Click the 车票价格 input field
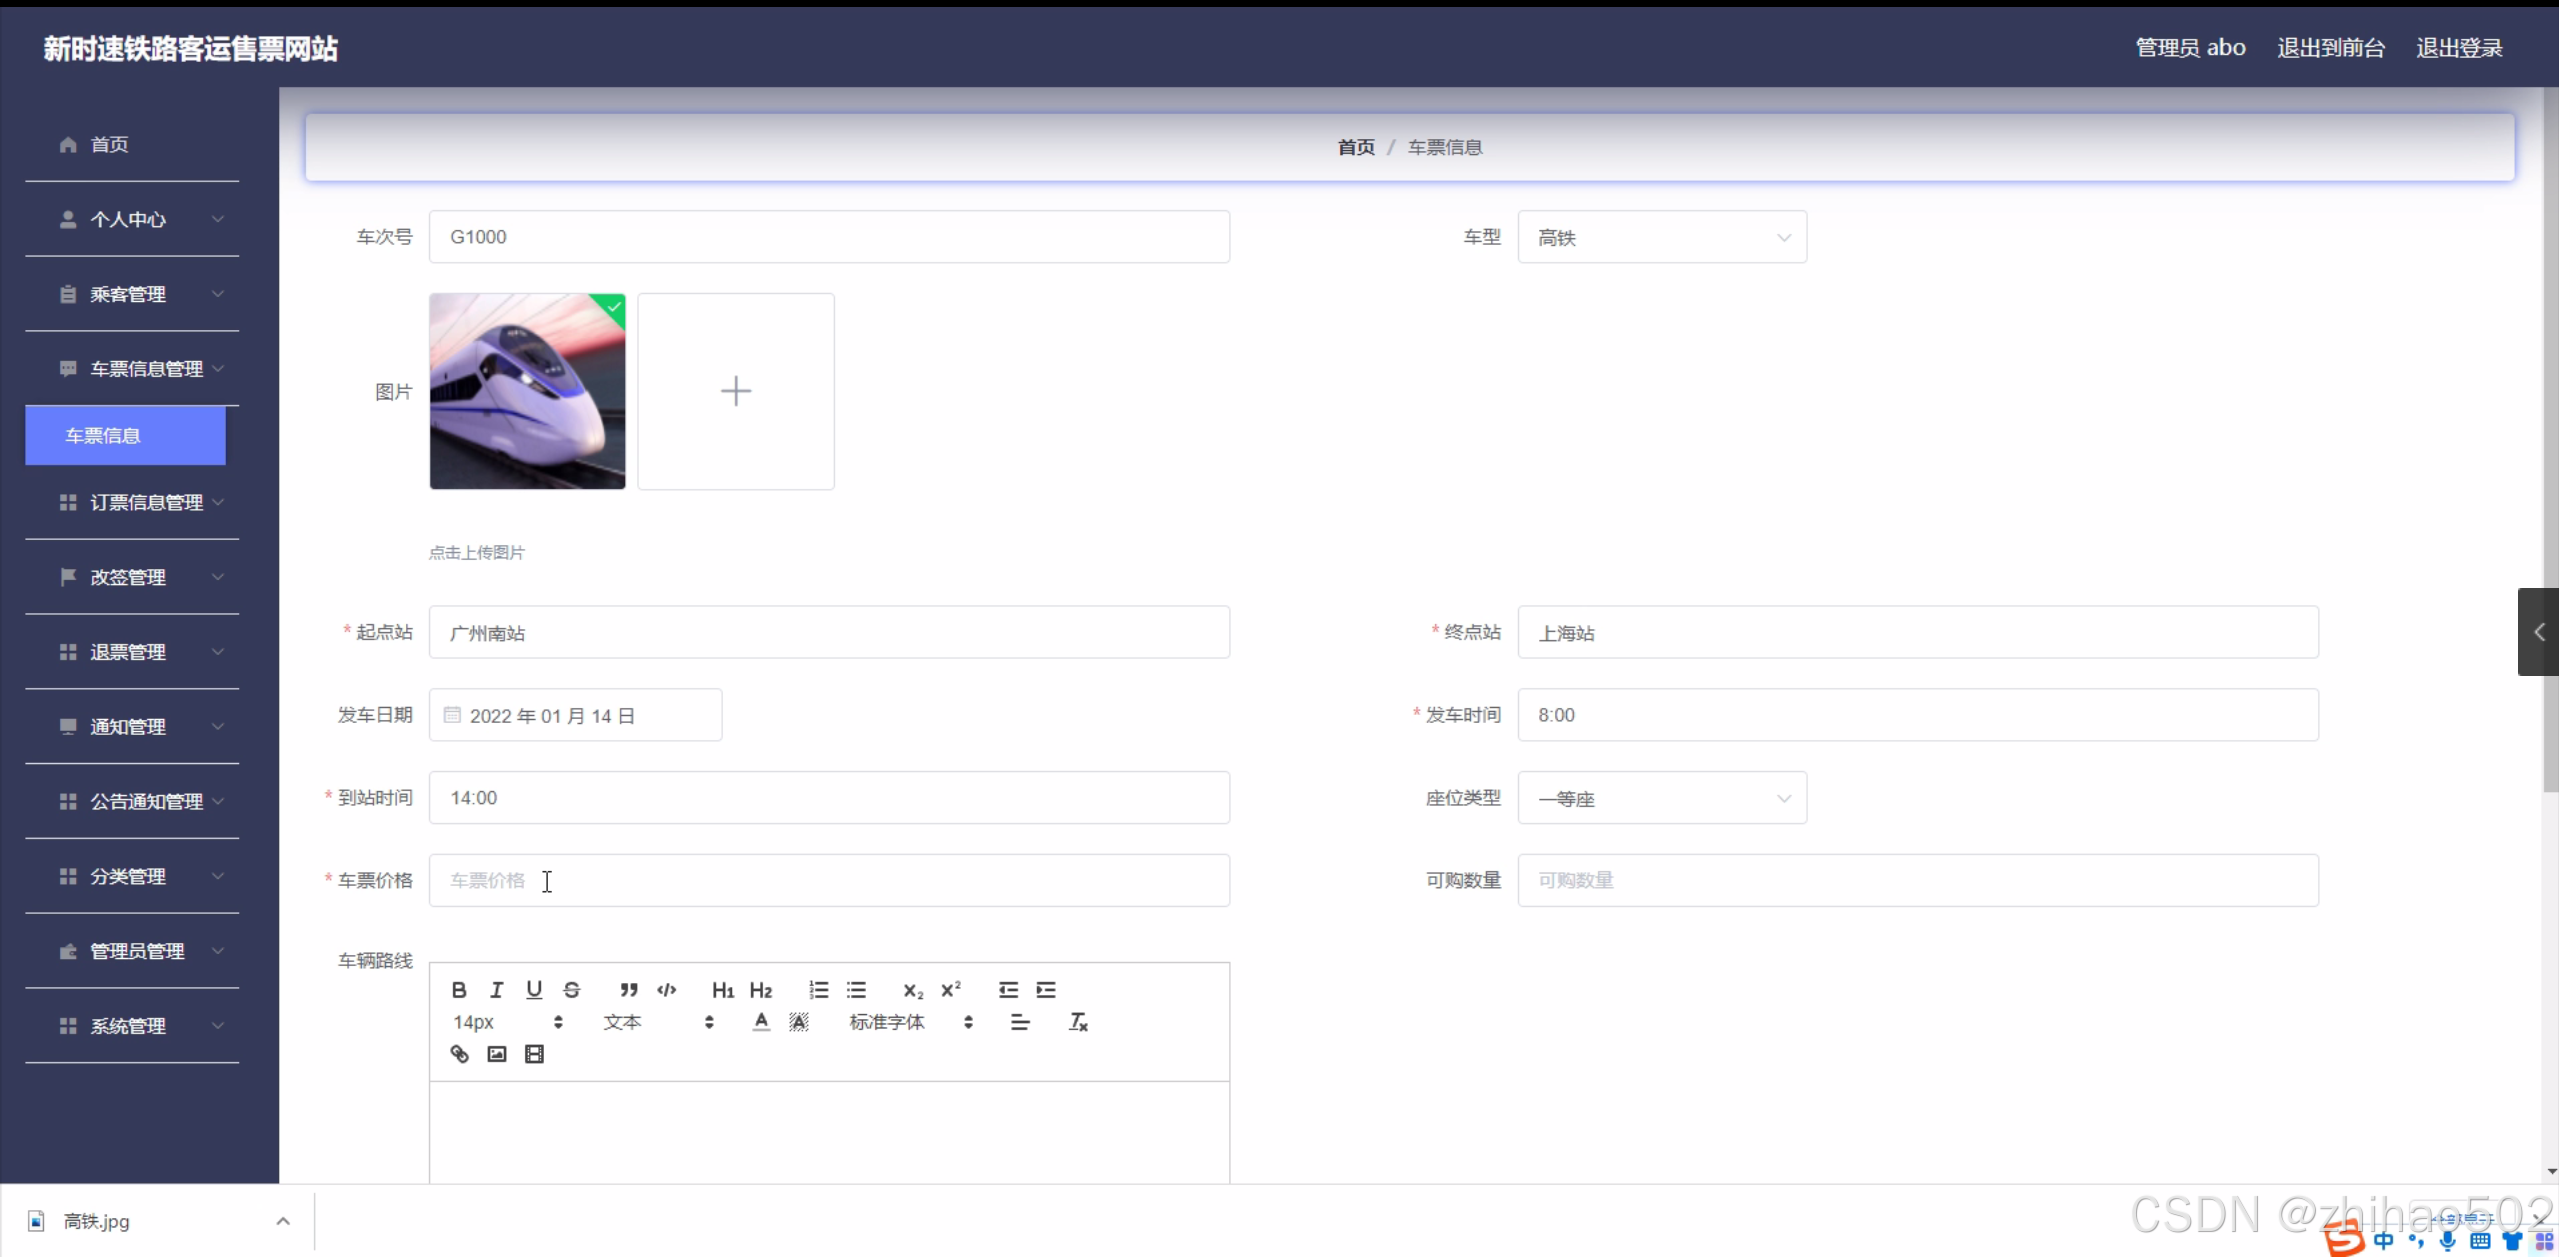The height and width of the screenshot is (1257, 2559). (828, 880)
